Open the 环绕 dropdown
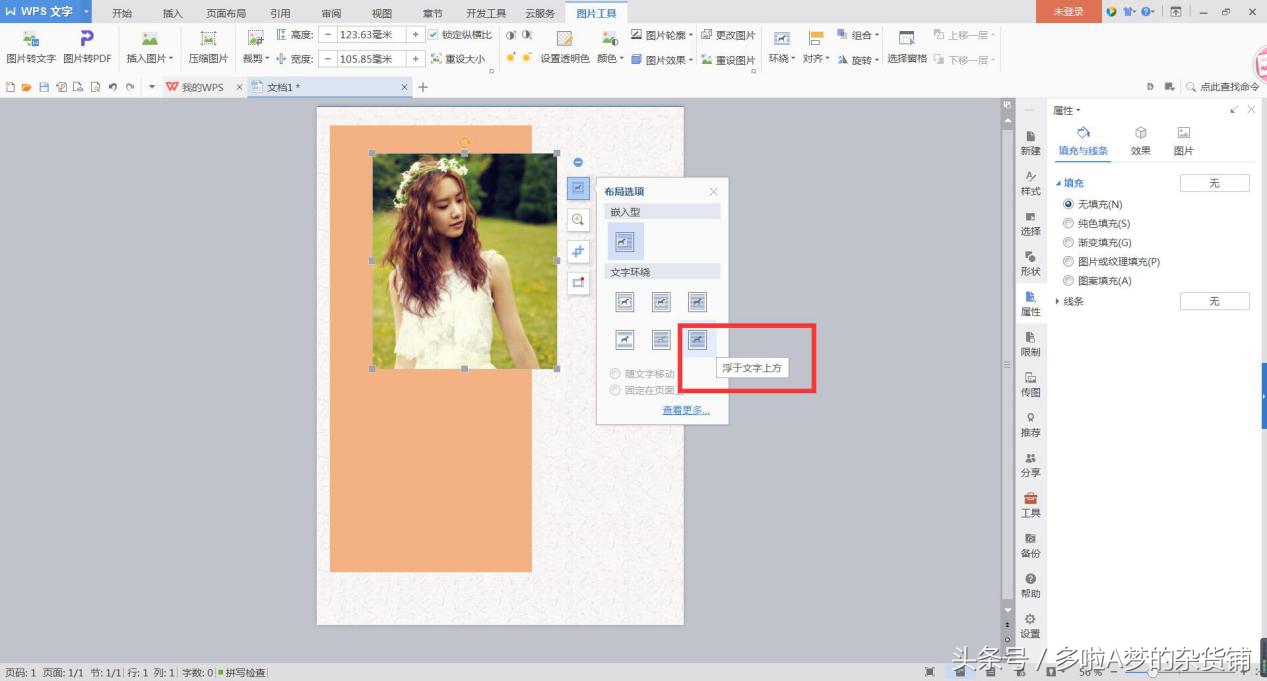Viewport: 1267px width, 681px height. (x=782, y=59)
